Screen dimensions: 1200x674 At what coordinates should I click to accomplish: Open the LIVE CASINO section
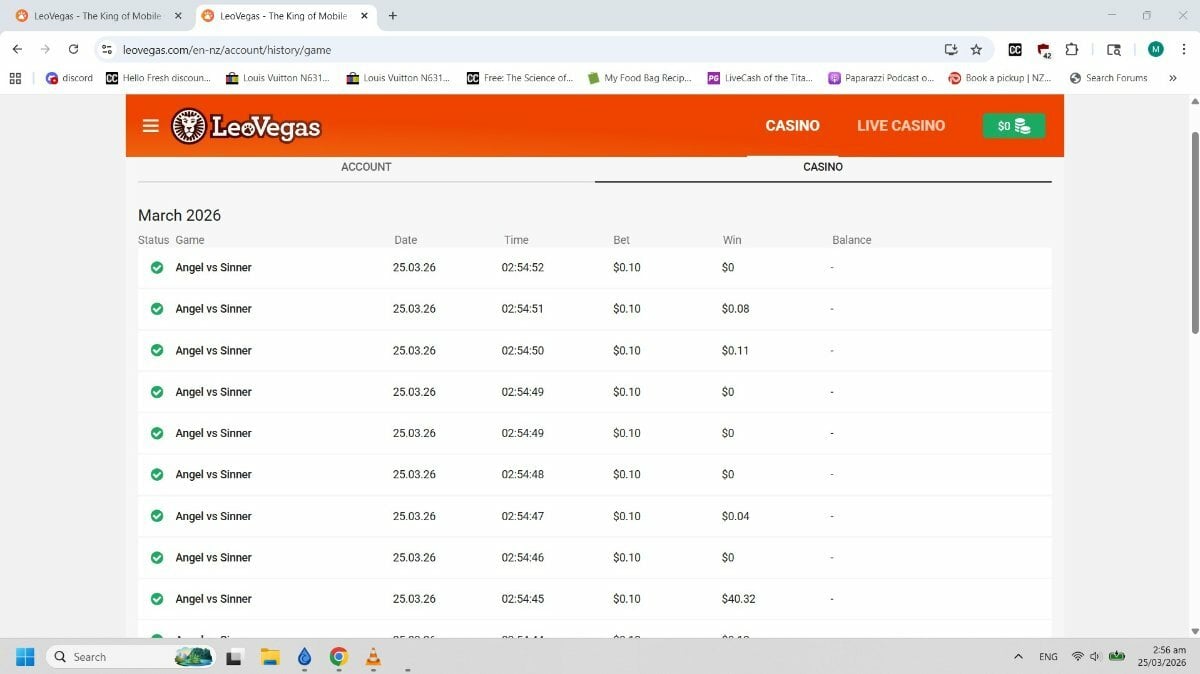point(900,126)
